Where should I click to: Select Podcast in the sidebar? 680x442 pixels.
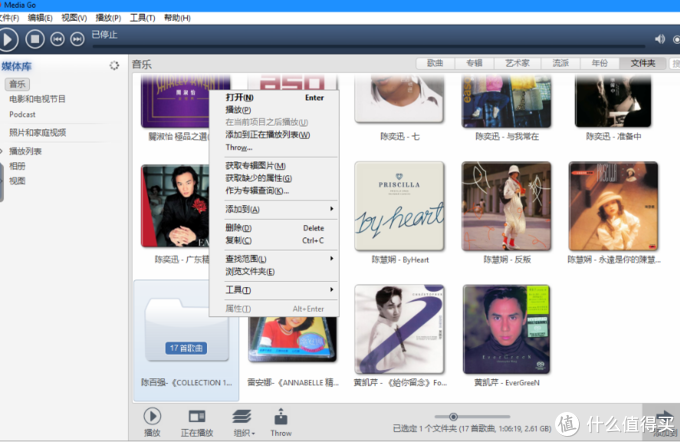[23, 115]
